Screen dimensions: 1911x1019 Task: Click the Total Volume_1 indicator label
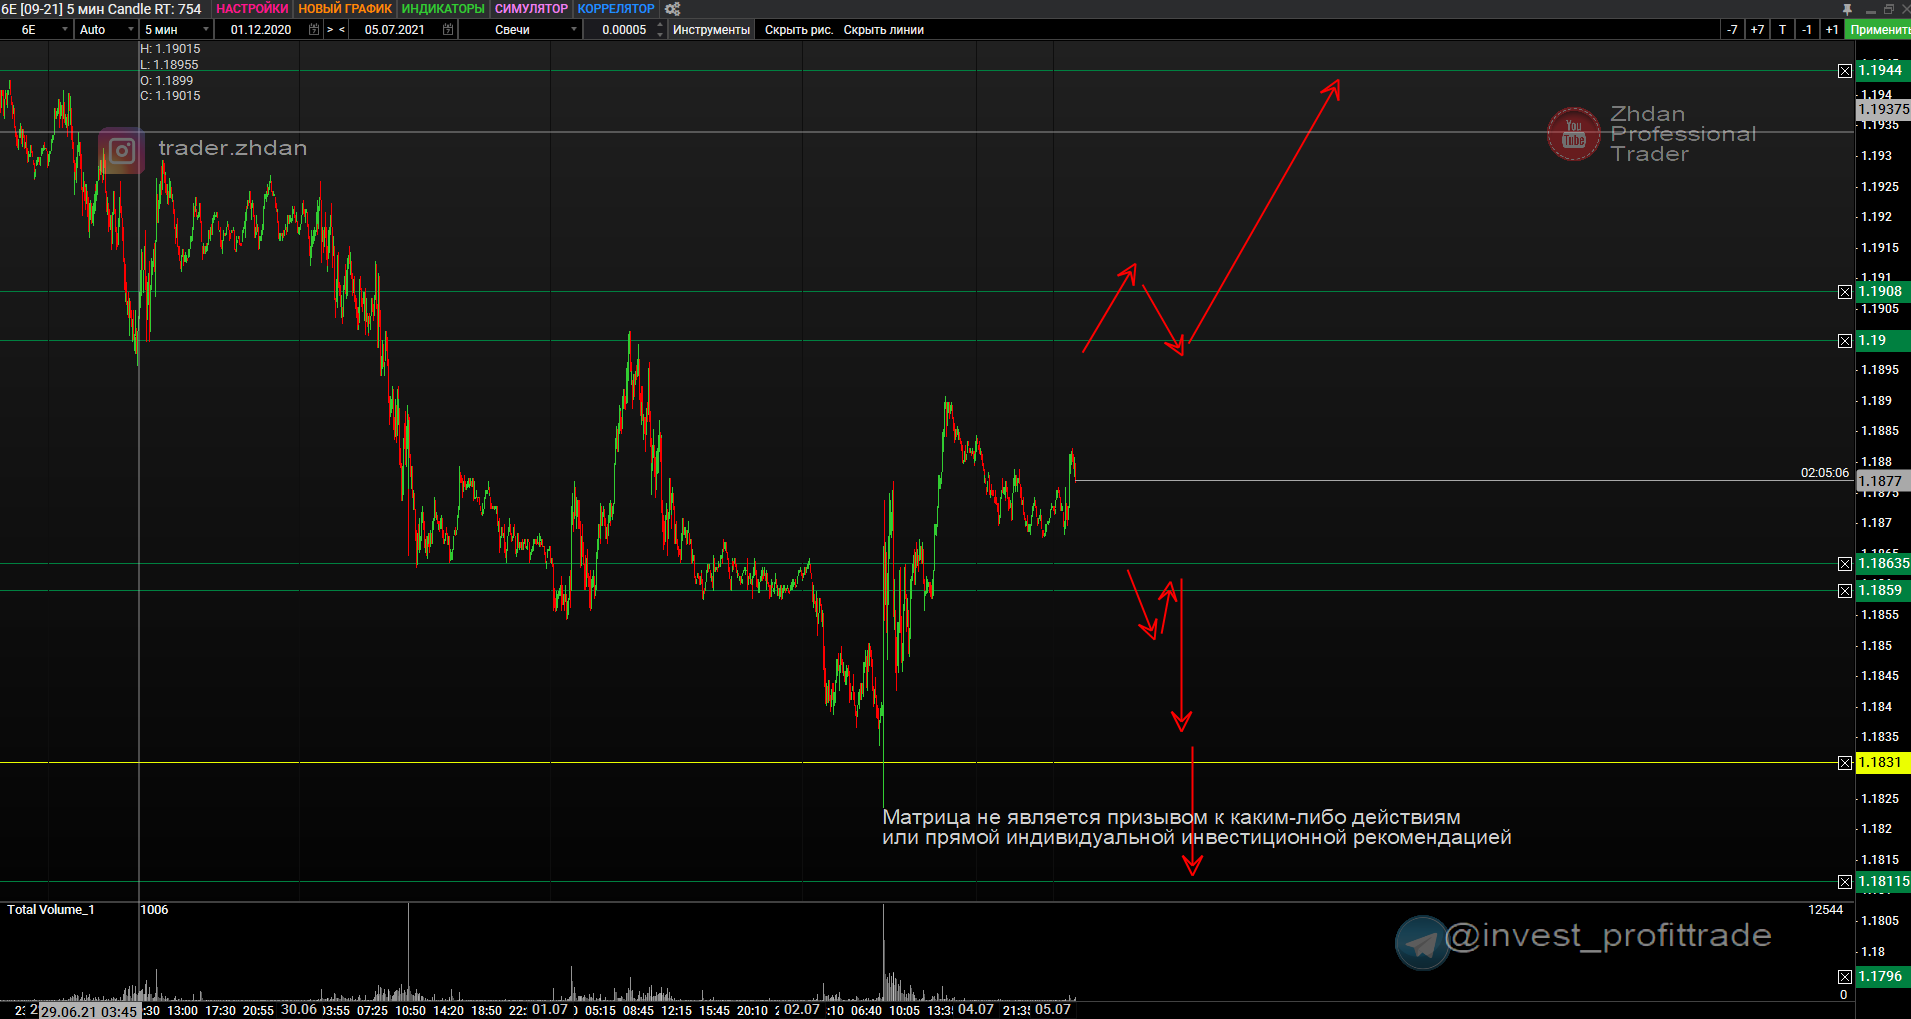[x=51, y=910]
